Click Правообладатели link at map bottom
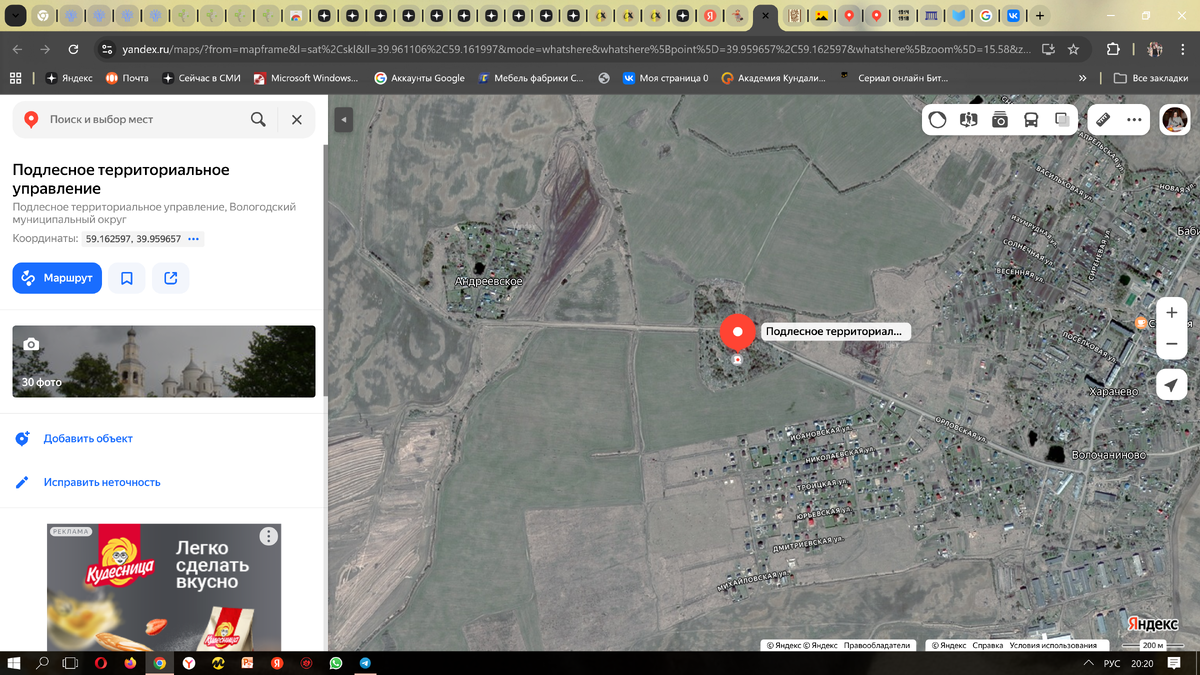Image resolution: width=1200 pixels, height=675 pixels. tap(877, 646)
